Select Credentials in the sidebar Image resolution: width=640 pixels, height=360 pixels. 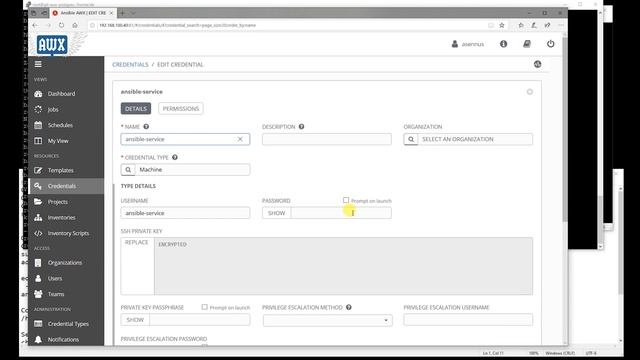(x=66, y=186)
